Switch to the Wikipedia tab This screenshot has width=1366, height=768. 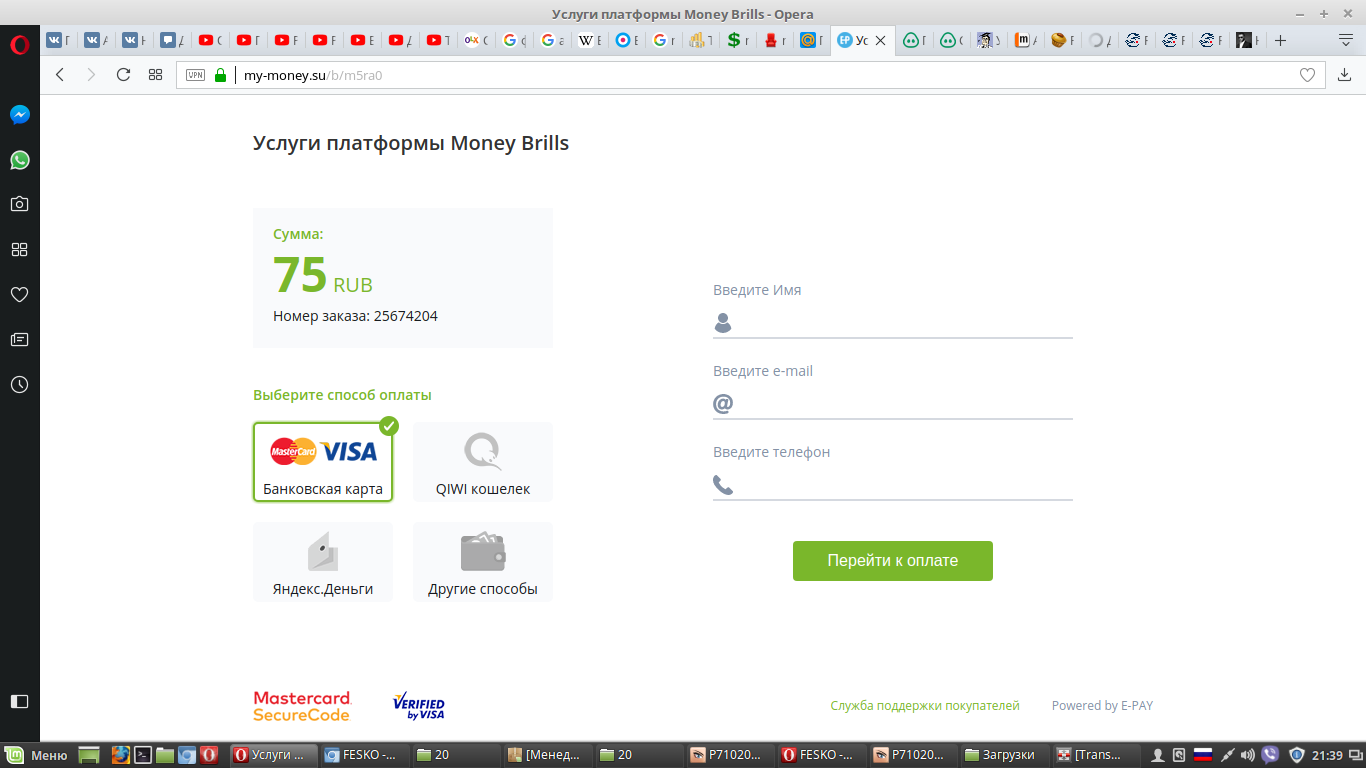tap(592, 41)
